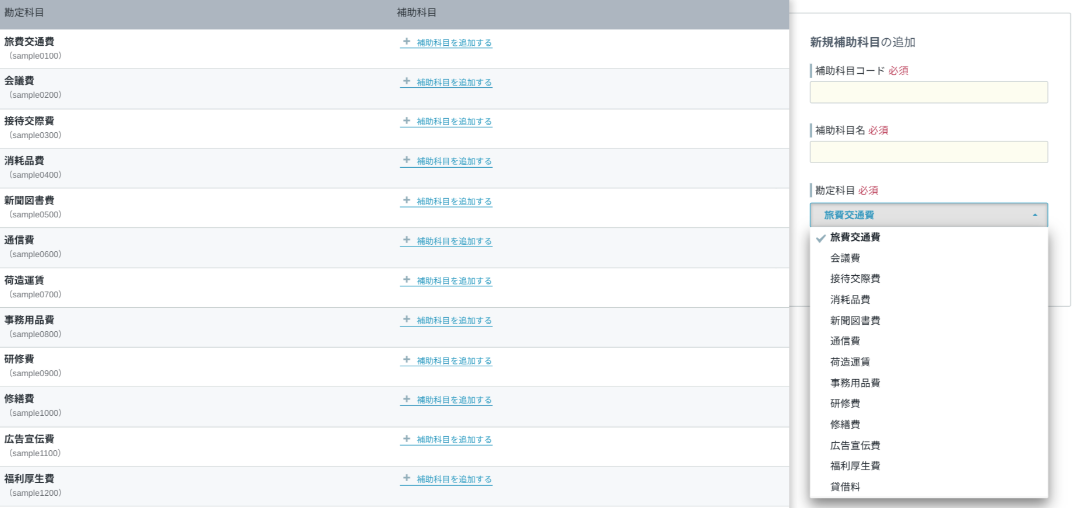Click 勘定科目 column header in table
1076x508 pixels.
click(24, 12)
